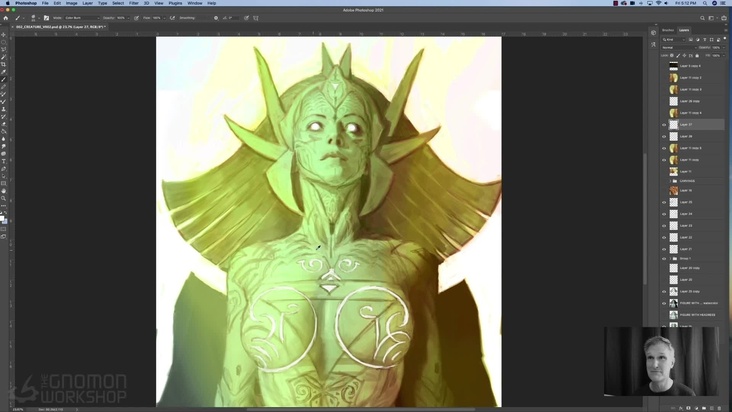Open the Plugins menu

(175, 3)
